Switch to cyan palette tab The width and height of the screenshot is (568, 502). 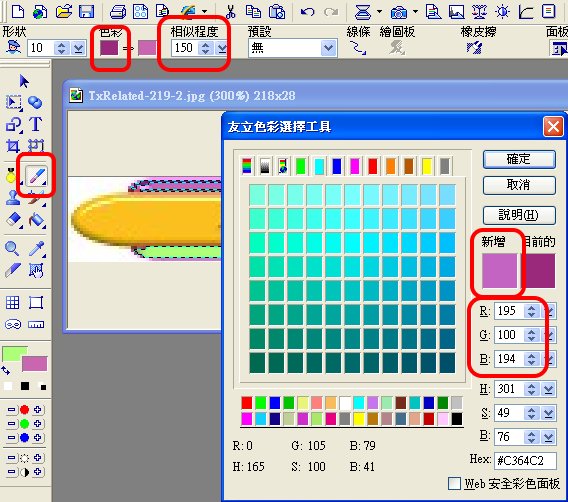click(319, 166)
